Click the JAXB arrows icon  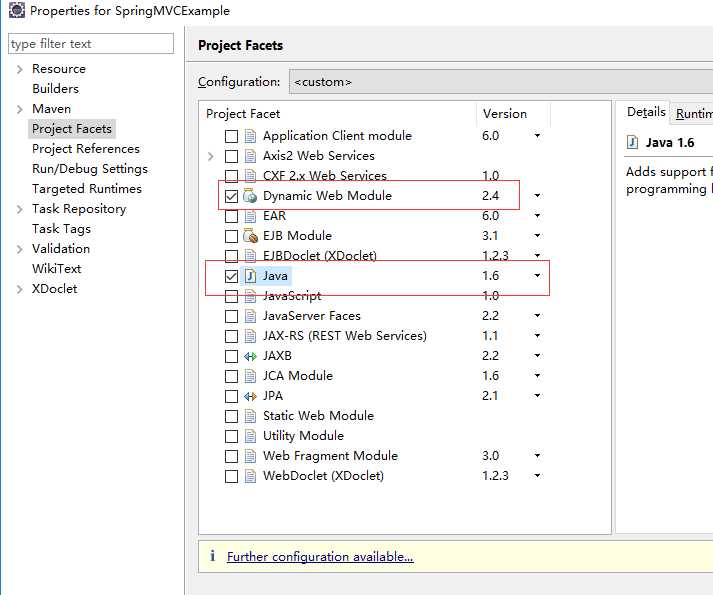pos(250,356)
